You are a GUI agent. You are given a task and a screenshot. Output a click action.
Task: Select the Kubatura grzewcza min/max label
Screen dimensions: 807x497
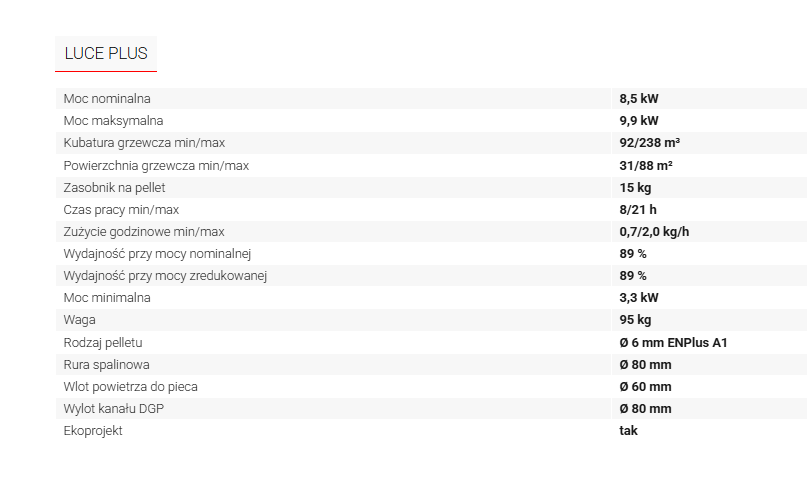click(x=144, y=143)
